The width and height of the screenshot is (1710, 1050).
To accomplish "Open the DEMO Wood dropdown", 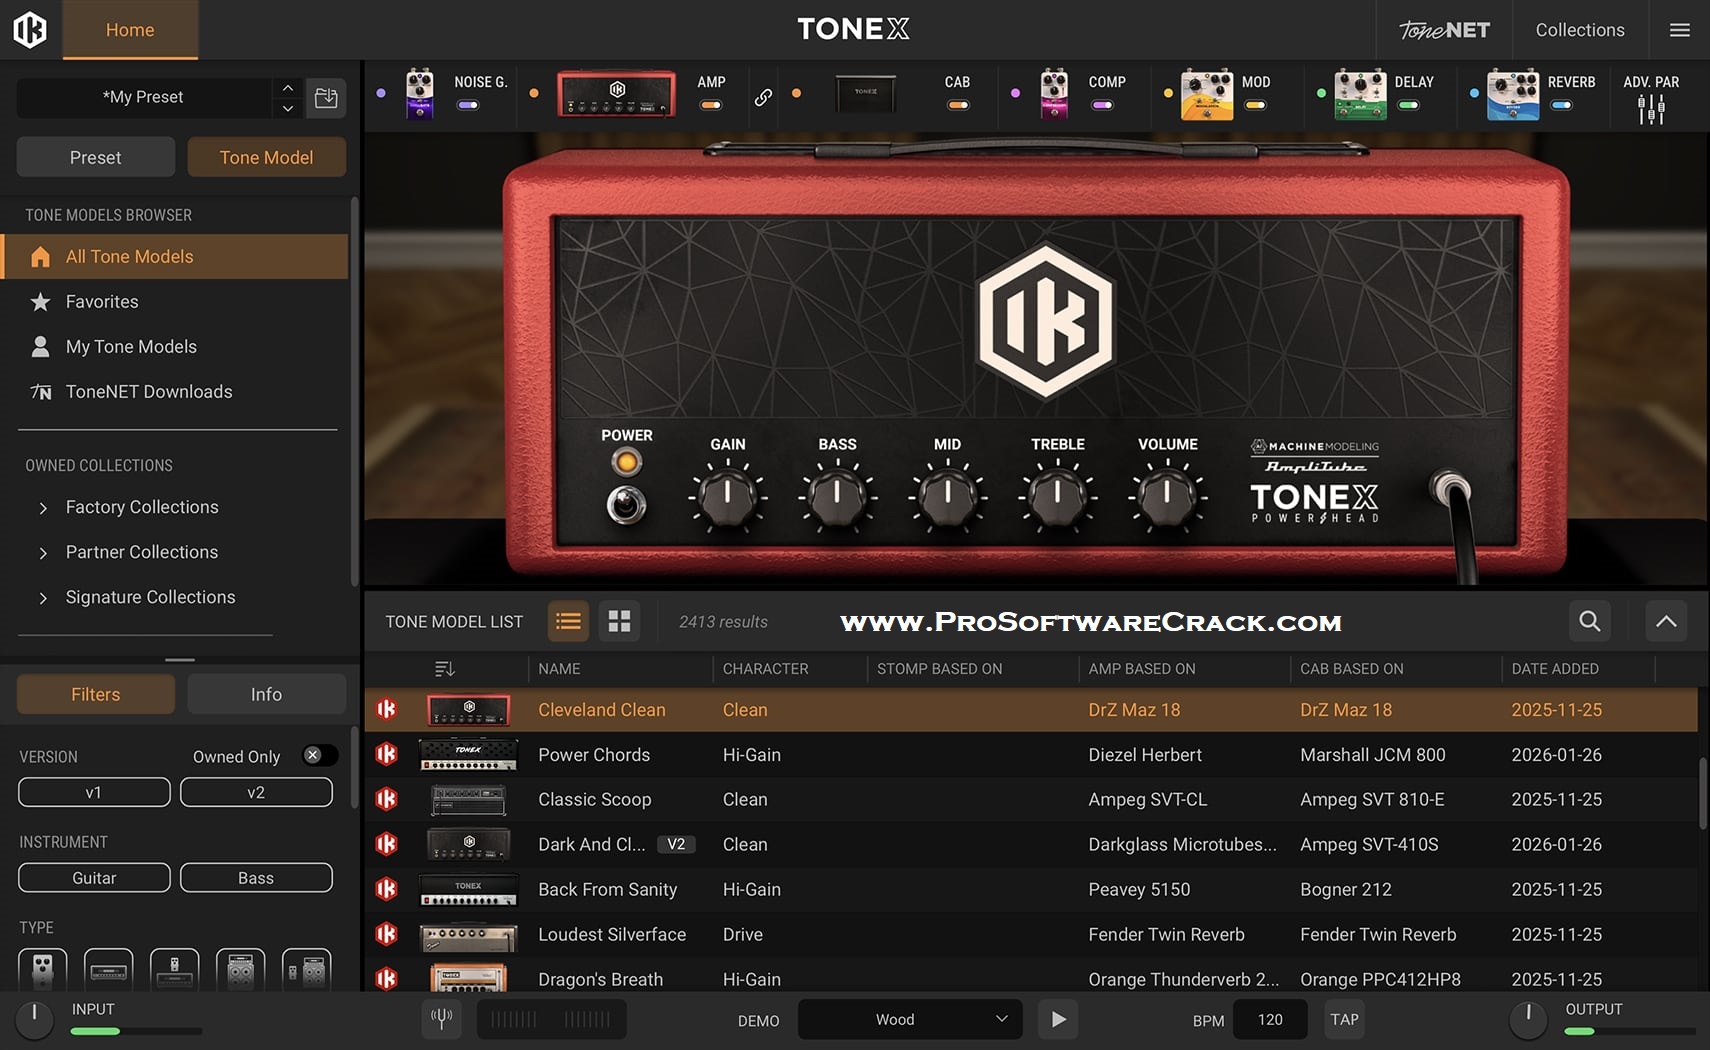I will coord(910,1019).
